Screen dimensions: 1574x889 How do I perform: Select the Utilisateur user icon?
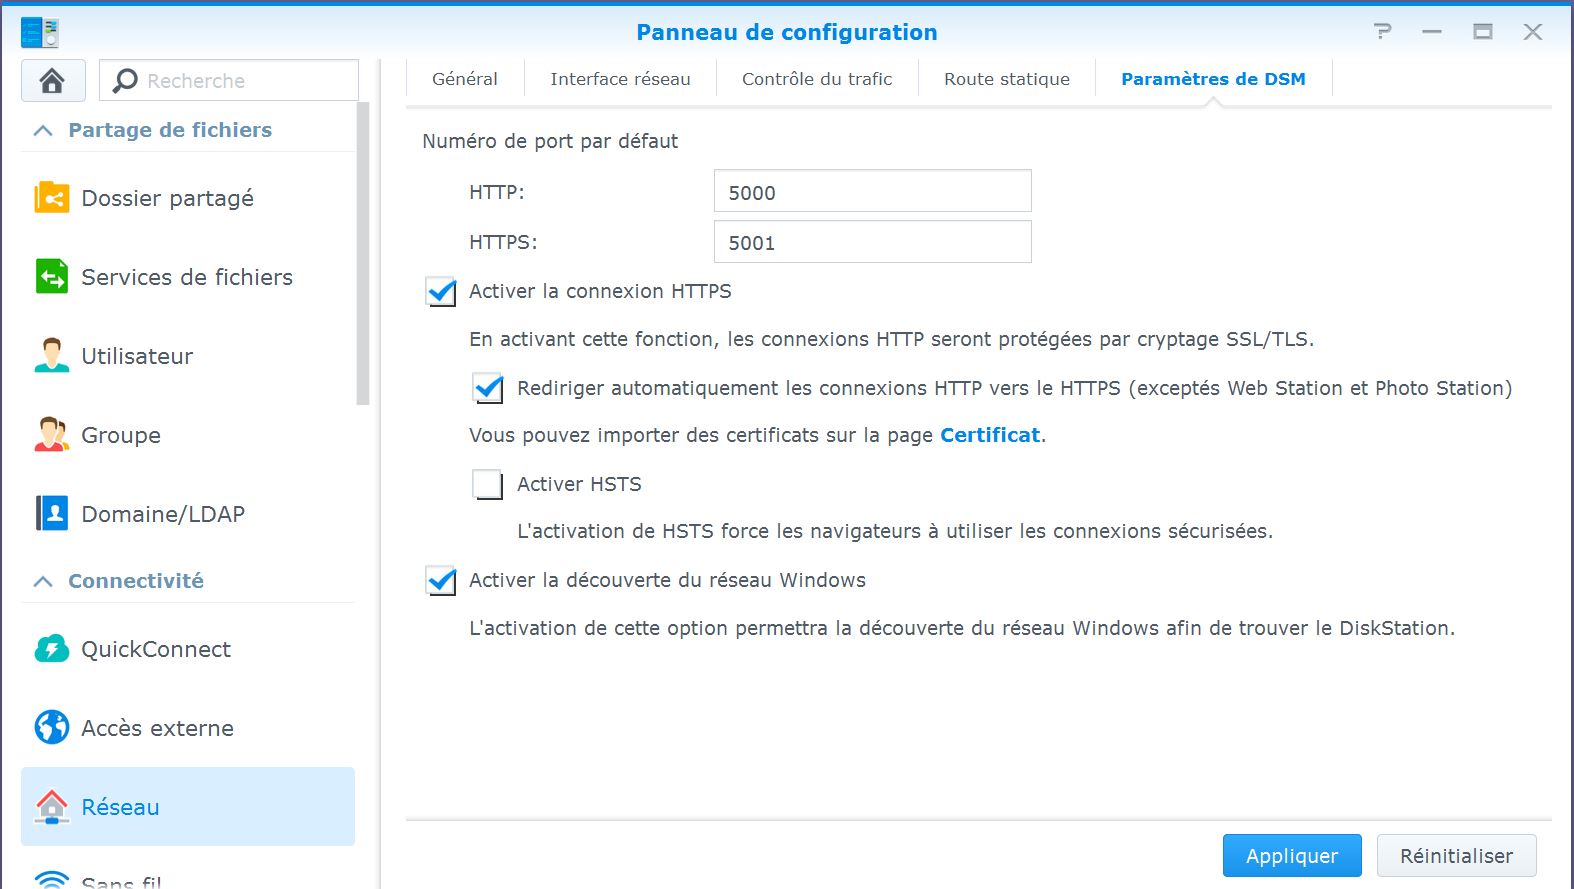click(x=52, y=356)
